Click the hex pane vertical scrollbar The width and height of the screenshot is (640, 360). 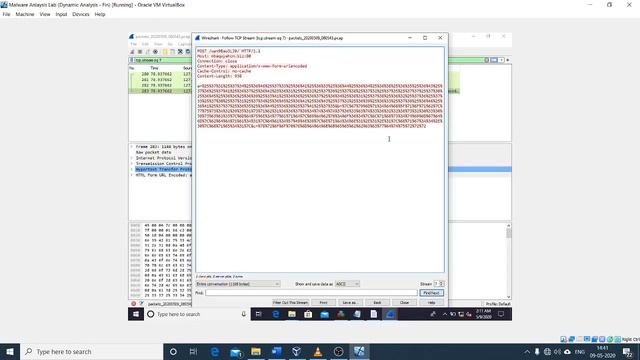(509, 261)
